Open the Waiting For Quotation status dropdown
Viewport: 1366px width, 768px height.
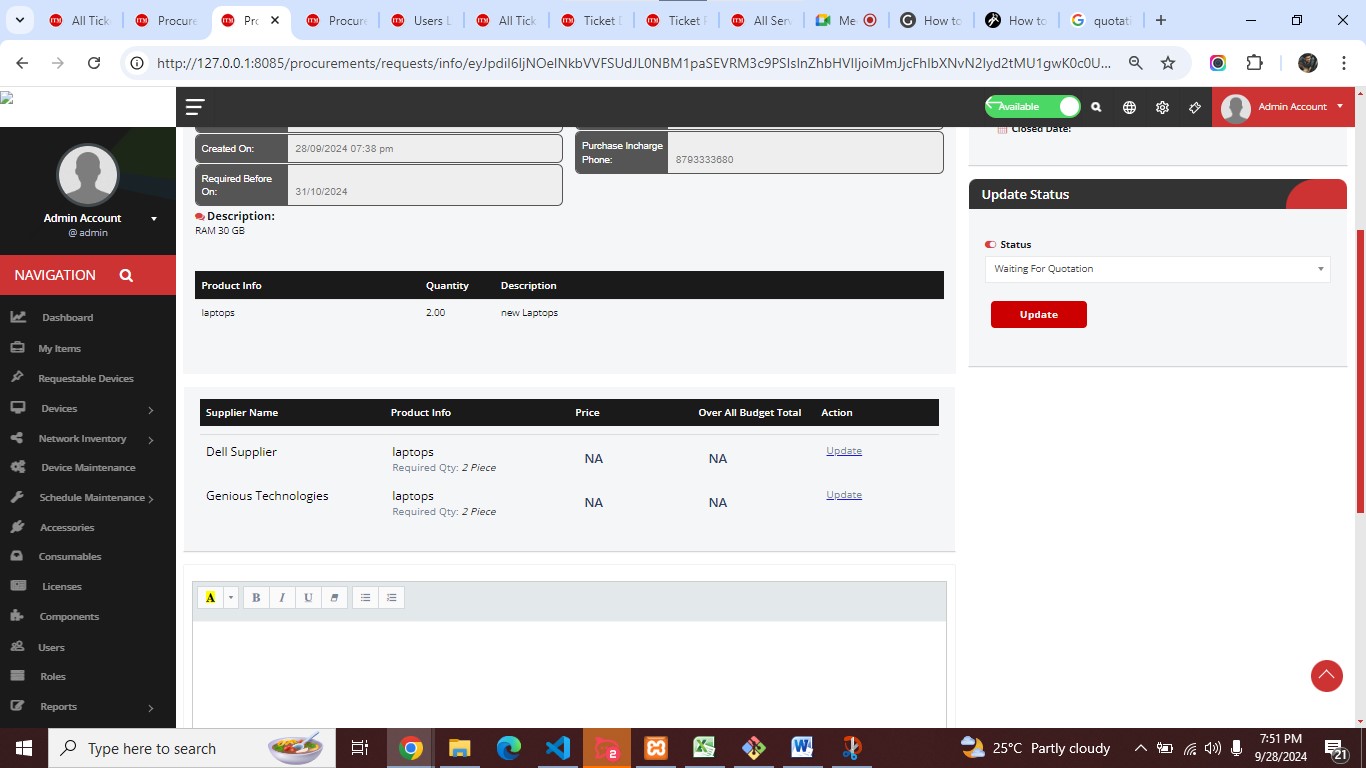[x=1156, y=268]
